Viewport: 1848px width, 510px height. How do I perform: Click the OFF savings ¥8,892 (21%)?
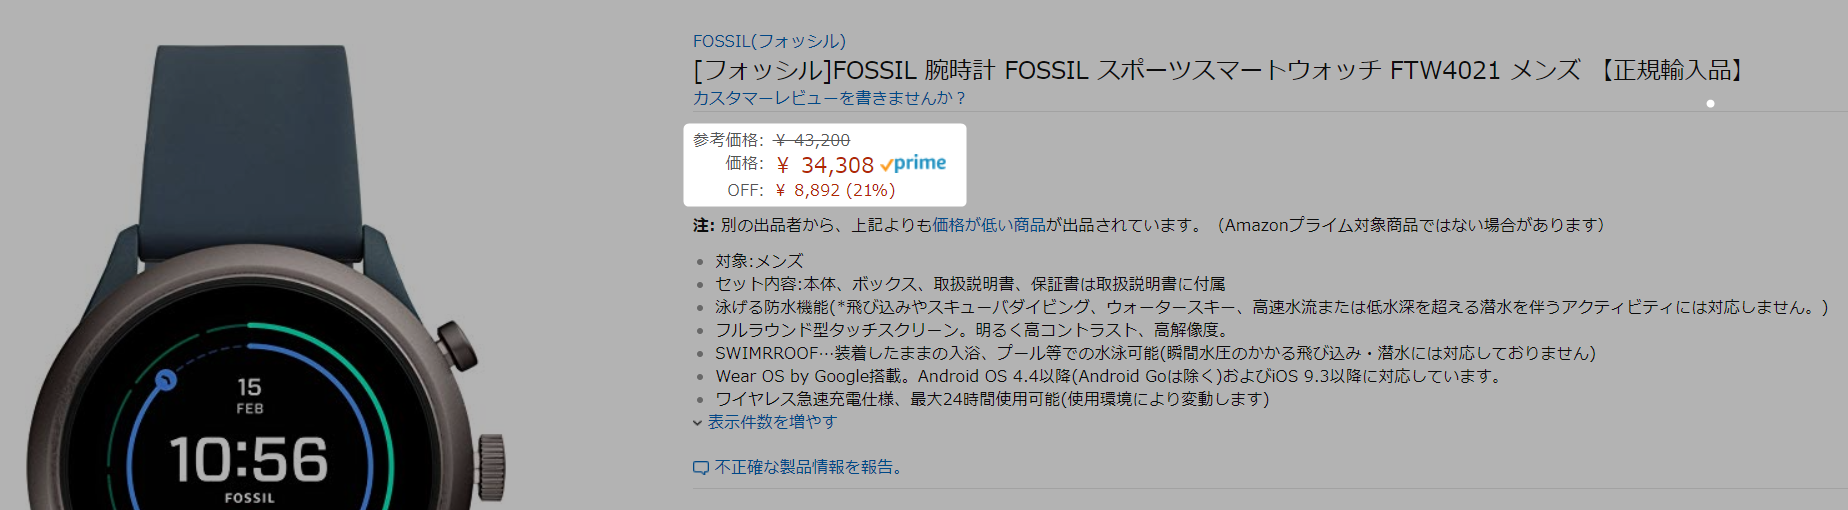836,190
